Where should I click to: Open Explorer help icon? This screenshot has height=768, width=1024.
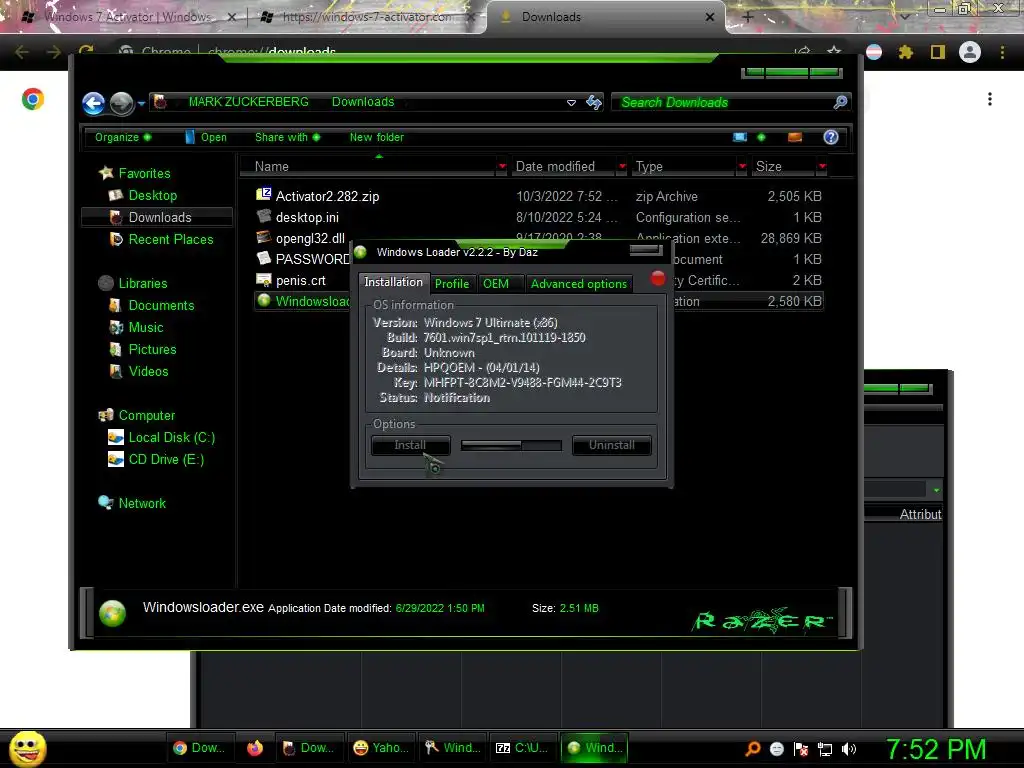[x=831, y=137]
